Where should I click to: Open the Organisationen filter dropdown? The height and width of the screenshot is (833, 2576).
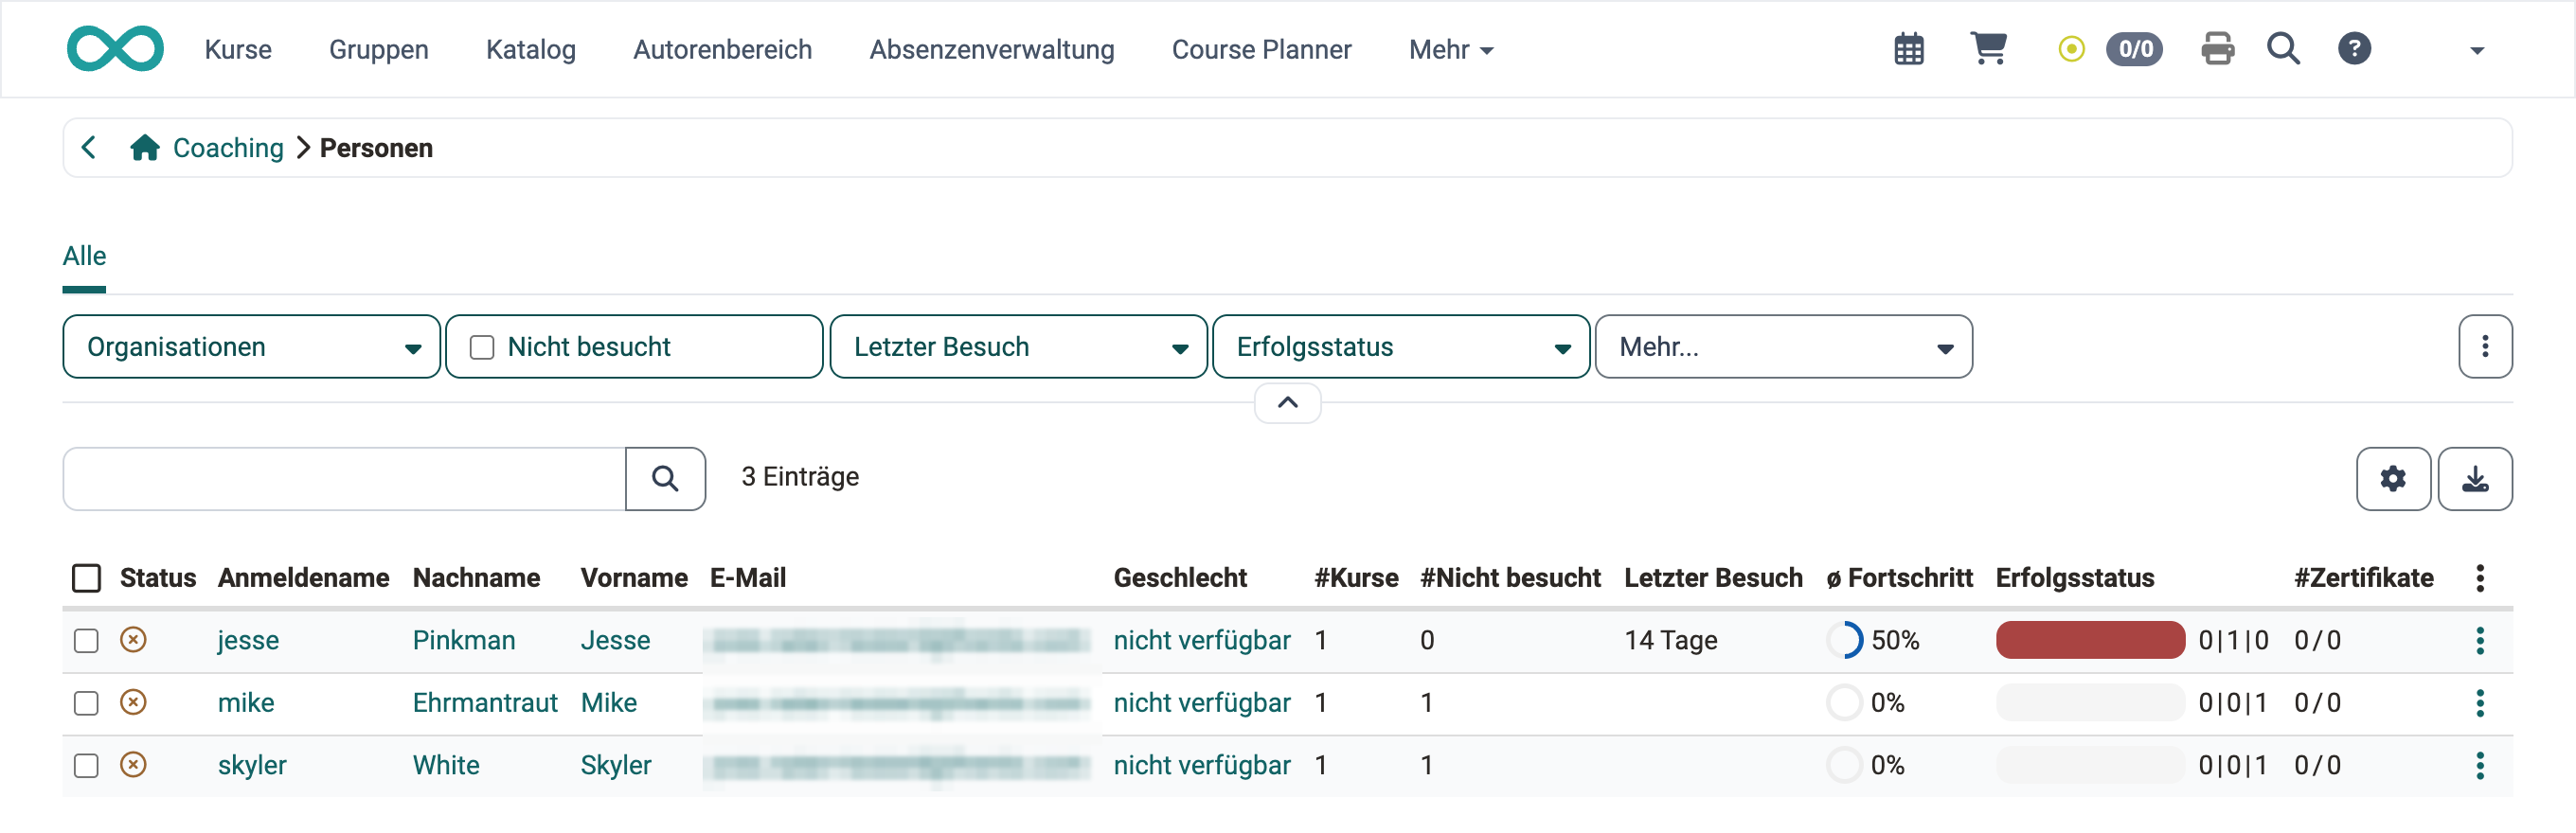tap(251, 347)
